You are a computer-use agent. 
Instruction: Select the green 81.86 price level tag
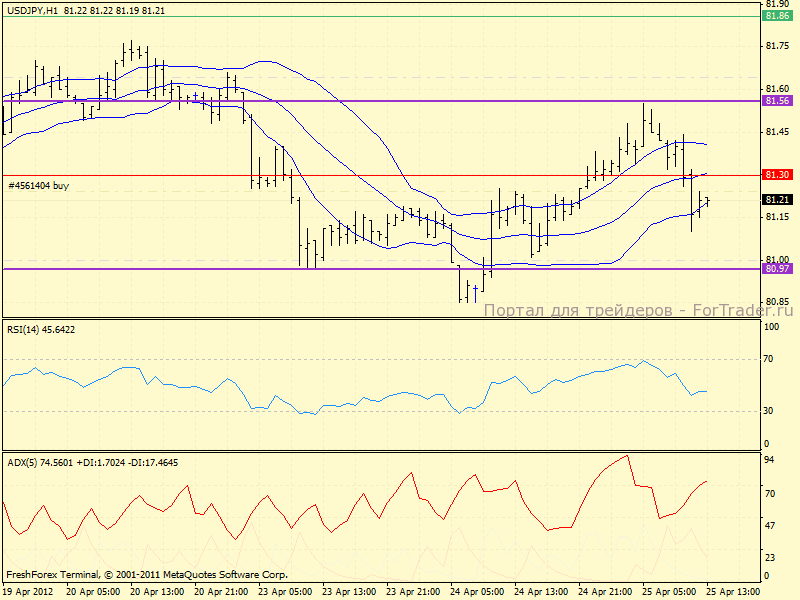(x=778, y=16)
